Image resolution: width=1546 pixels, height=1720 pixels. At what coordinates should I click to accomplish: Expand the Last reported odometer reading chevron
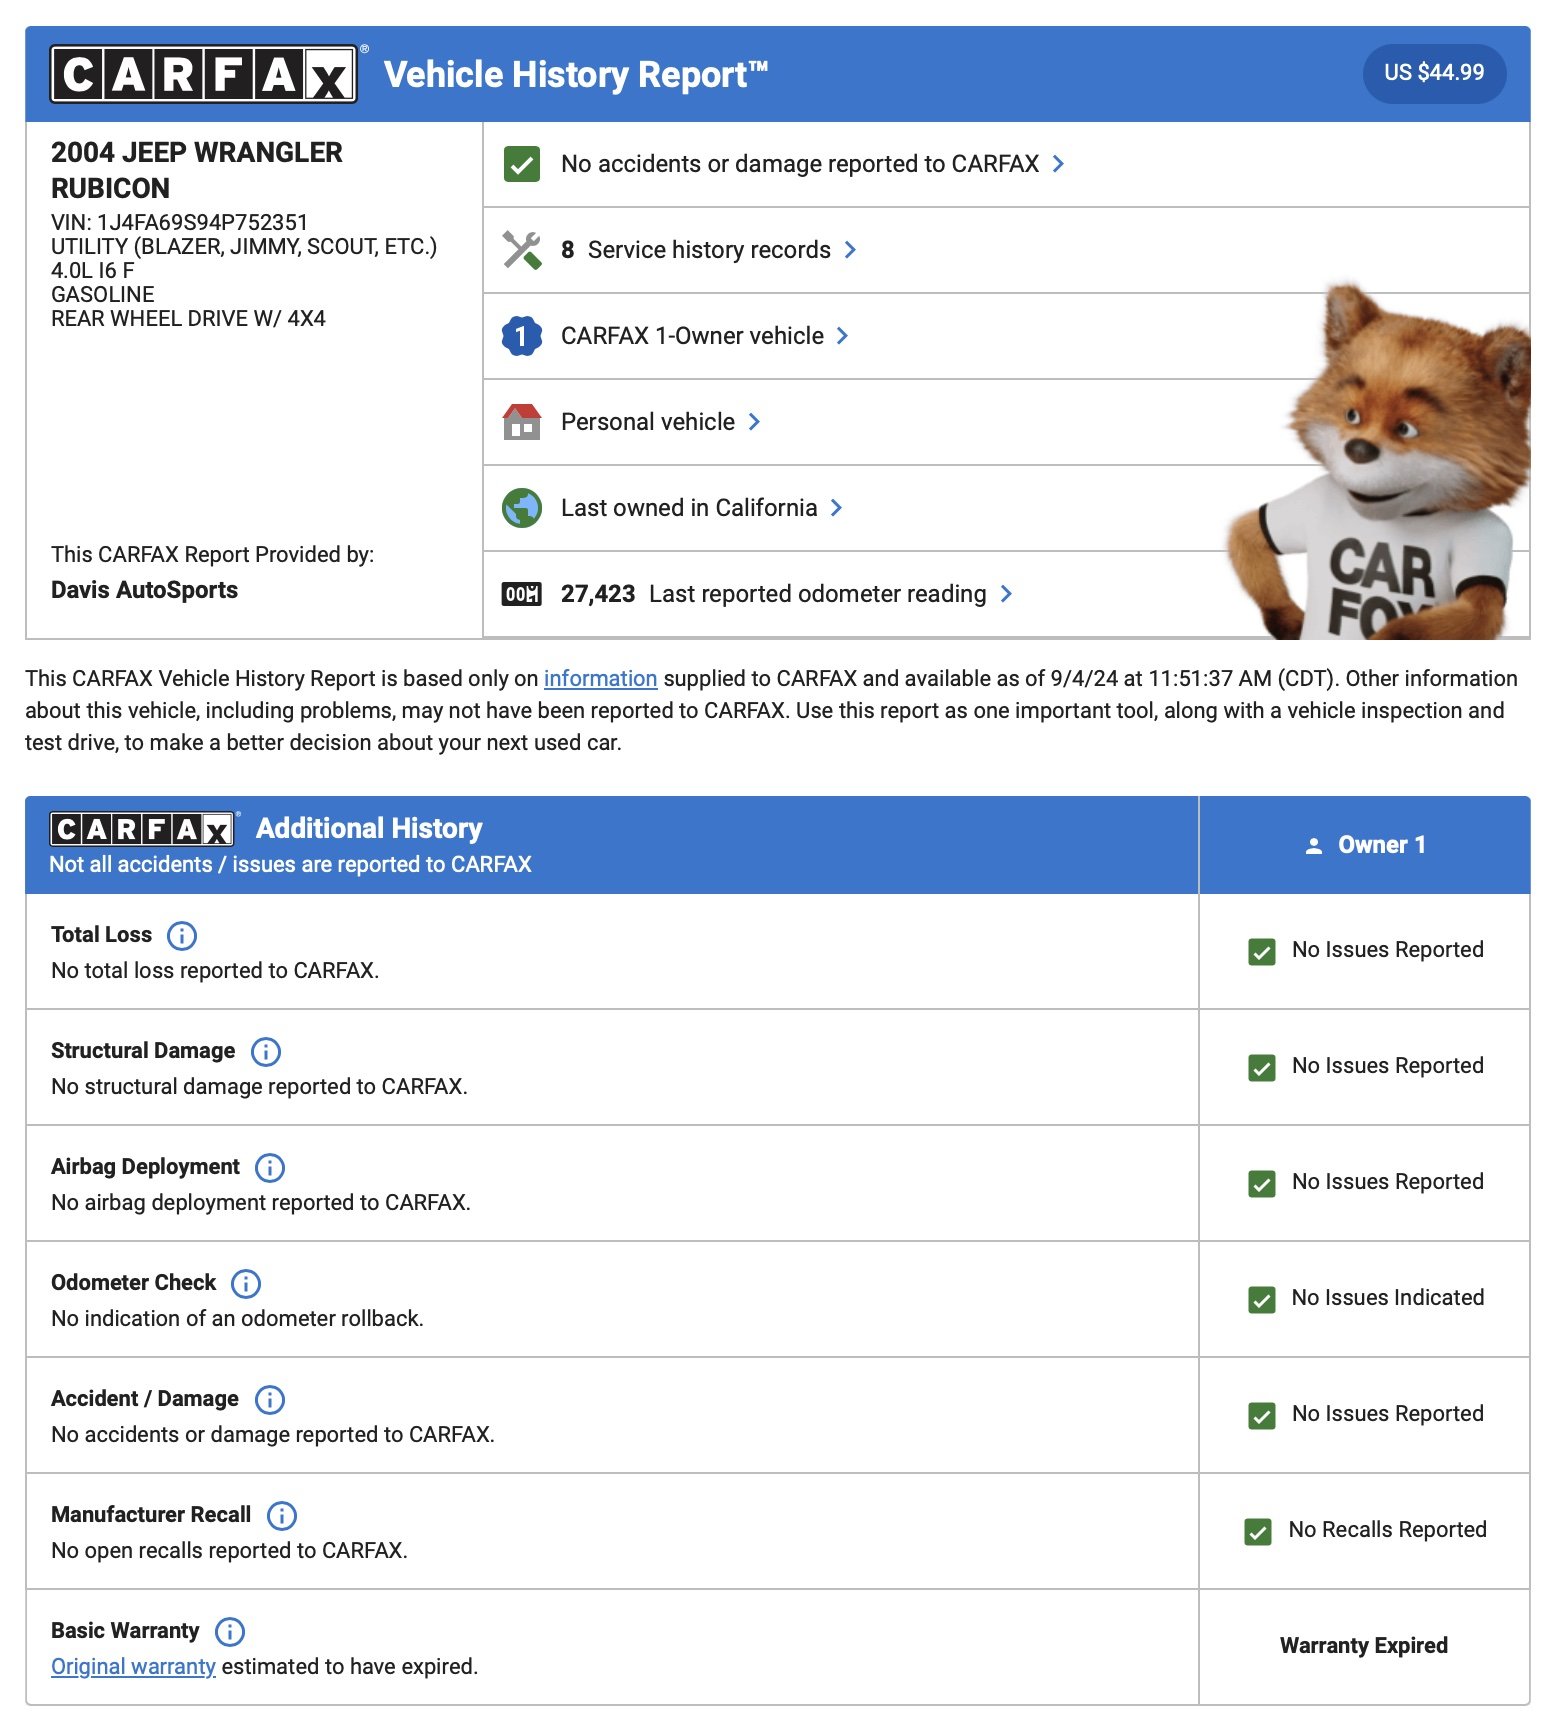point(1006,594)
